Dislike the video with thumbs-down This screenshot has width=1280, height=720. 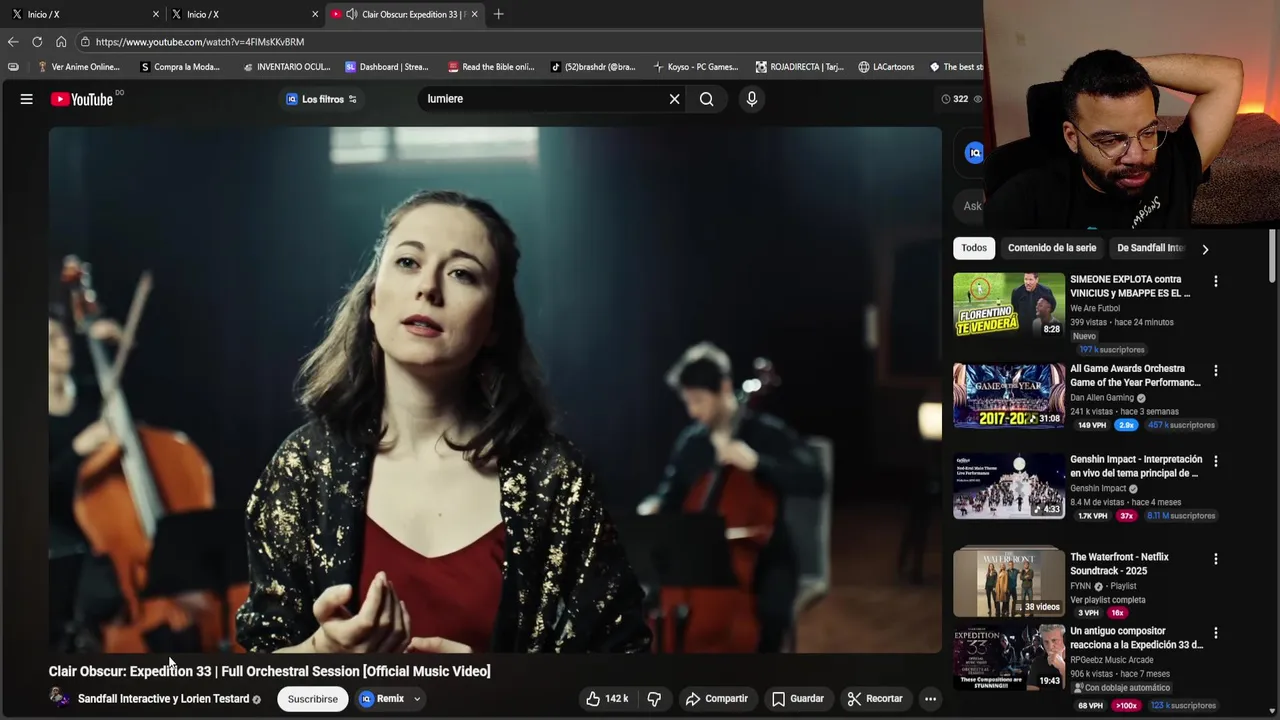[654, 699]
